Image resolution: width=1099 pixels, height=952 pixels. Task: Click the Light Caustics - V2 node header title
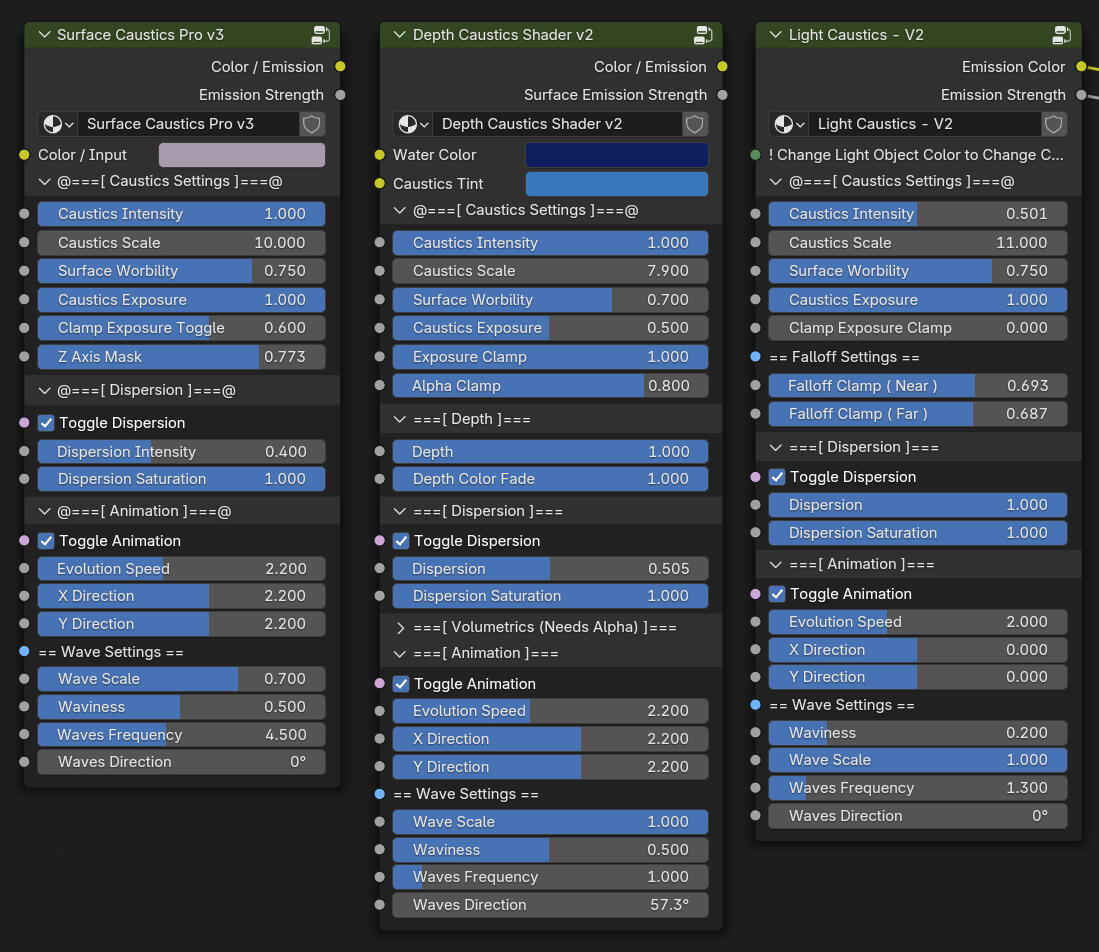click(x=855, y=35)
